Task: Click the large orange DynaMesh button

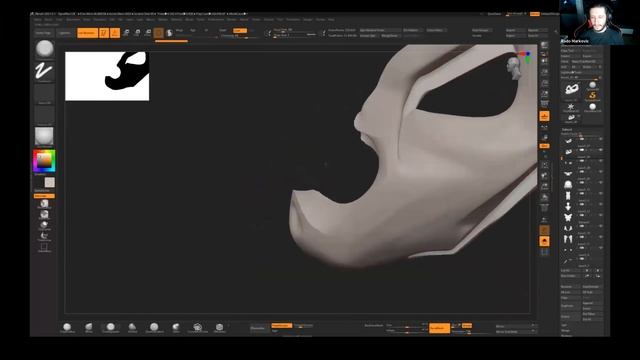Action: pos(439,328)
